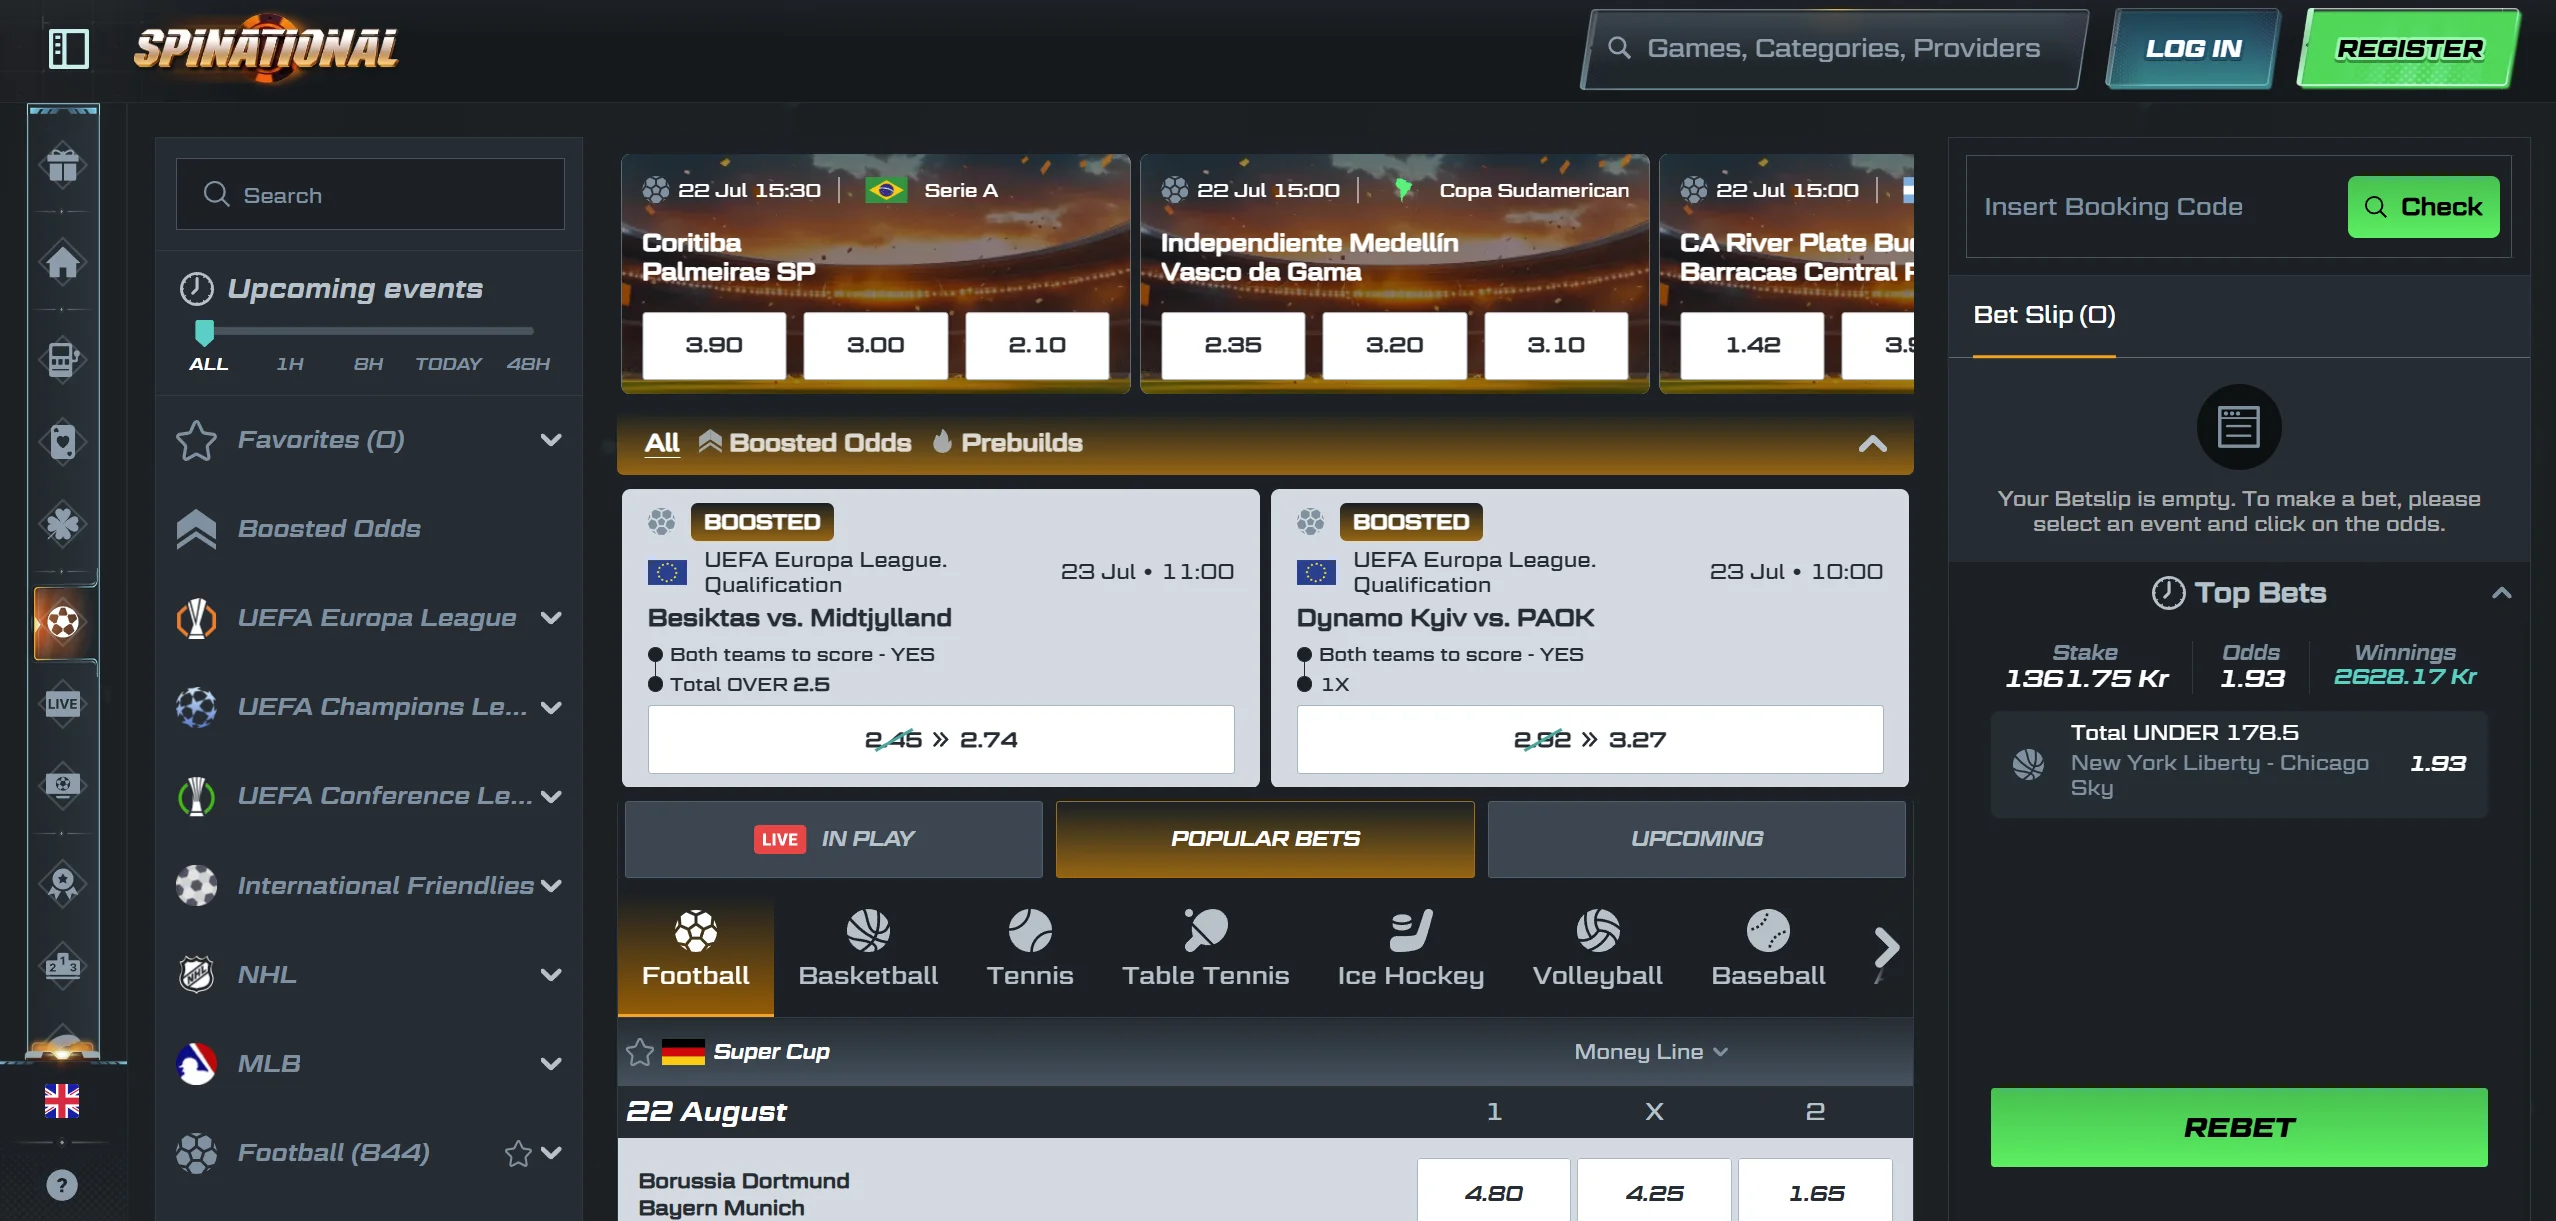
Task: Toggle favorite star on Football (844)
Action: pyautogui.click(x=518, y=1153)
